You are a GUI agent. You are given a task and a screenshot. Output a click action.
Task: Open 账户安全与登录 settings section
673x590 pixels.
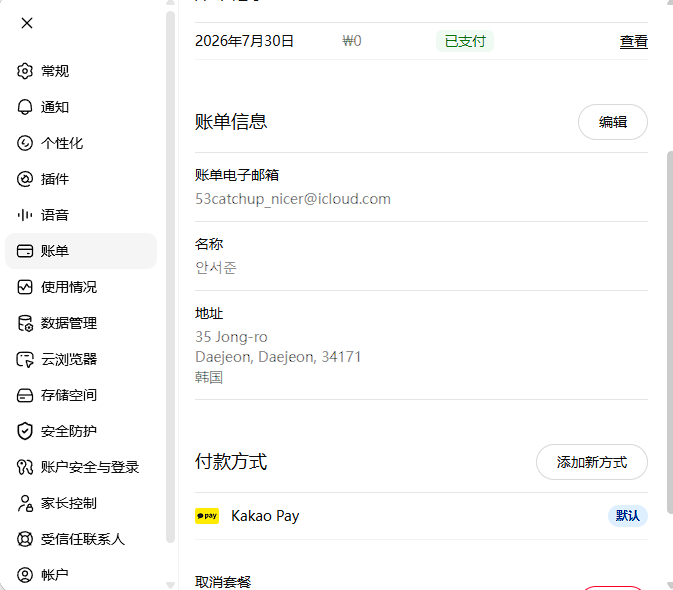[81, 467]
